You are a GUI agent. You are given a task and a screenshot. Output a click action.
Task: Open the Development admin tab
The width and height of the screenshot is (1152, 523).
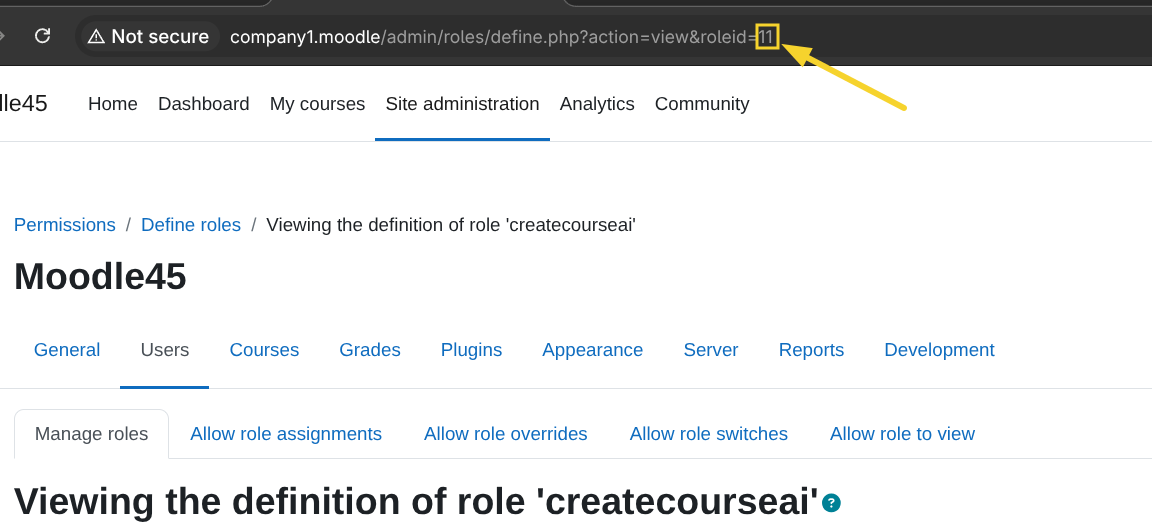click(939, 350)
